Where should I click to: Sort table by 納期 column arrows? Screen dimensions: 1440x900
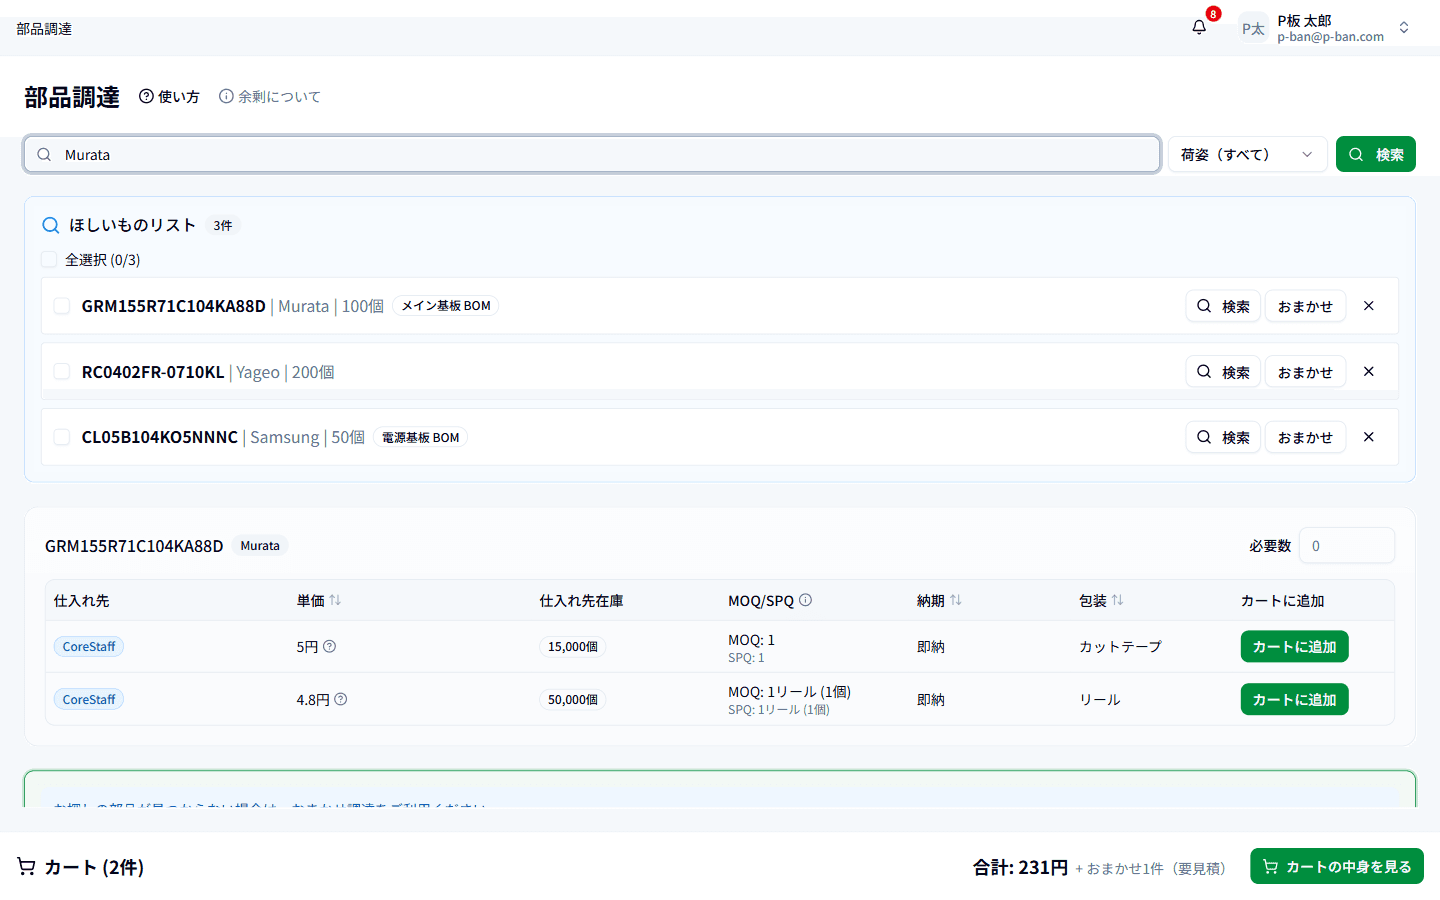956,600
